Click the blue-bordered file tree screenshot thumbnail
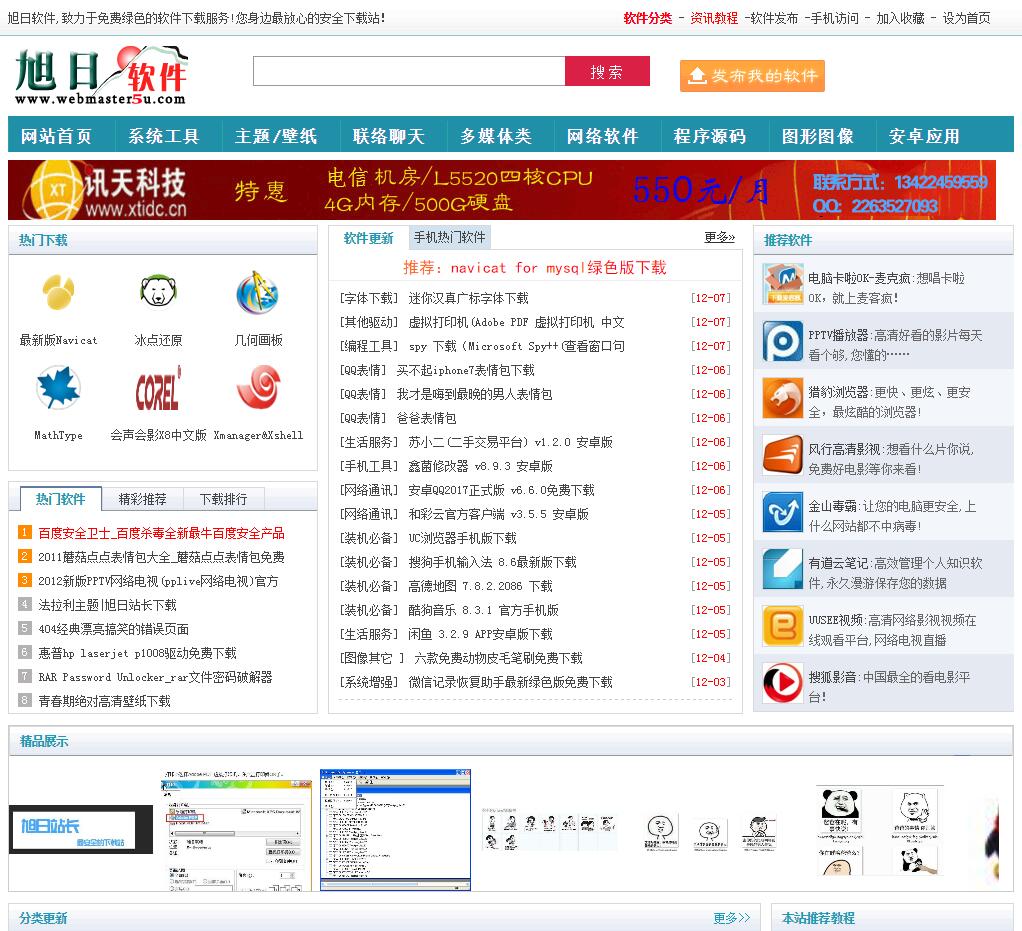1022x931 pixels. pos(395,830)
